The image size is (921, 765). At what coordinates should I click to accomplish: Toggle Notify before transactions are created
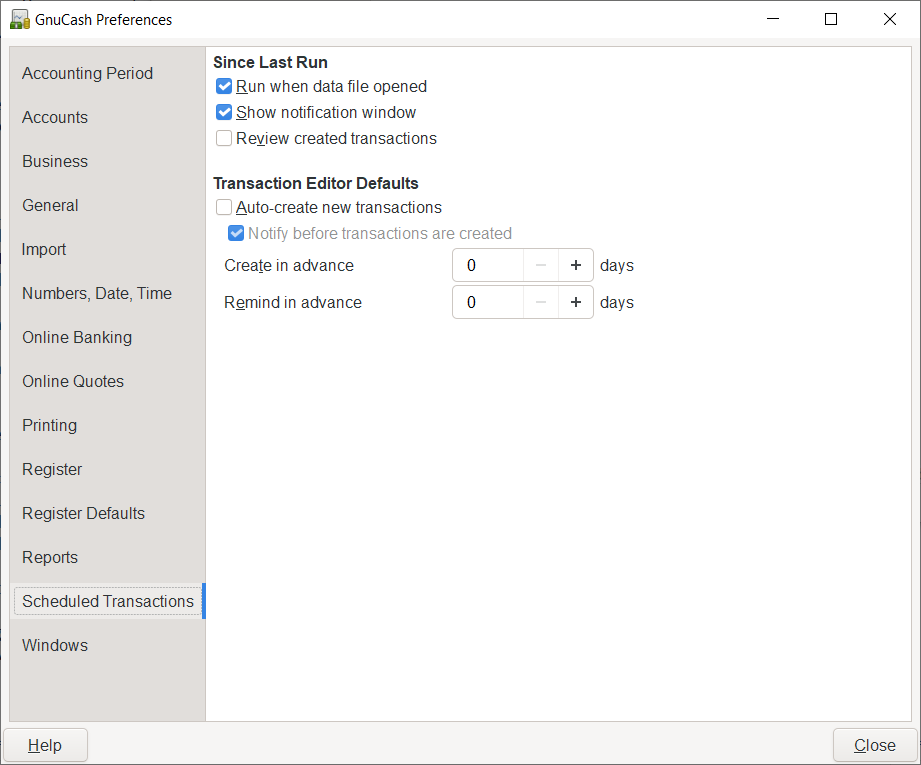[x=236, y=234]
